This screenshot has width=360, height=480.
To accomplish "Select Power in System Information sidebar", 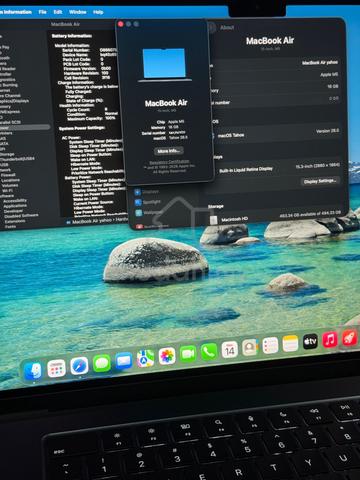I will click(24, 127).
